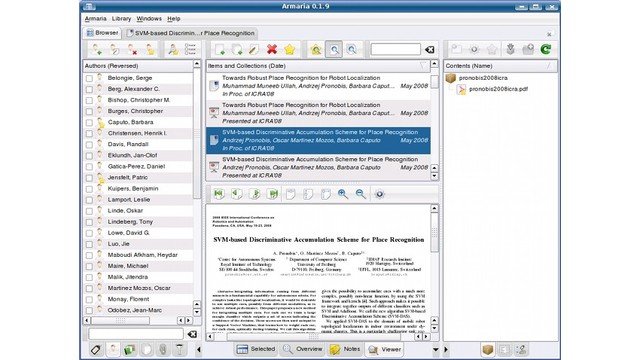Show package view in contents panel
This screenshot has width=640, height=360.
[488, 350]
